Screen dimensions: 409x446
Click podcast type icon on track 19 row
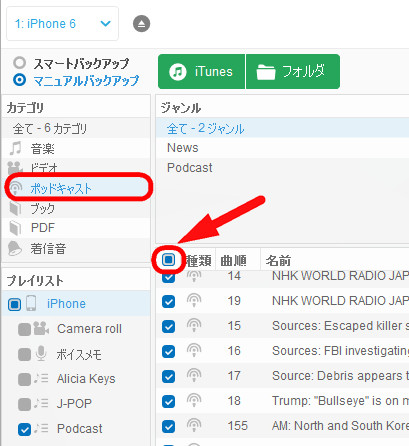click(x=194, y=301)
